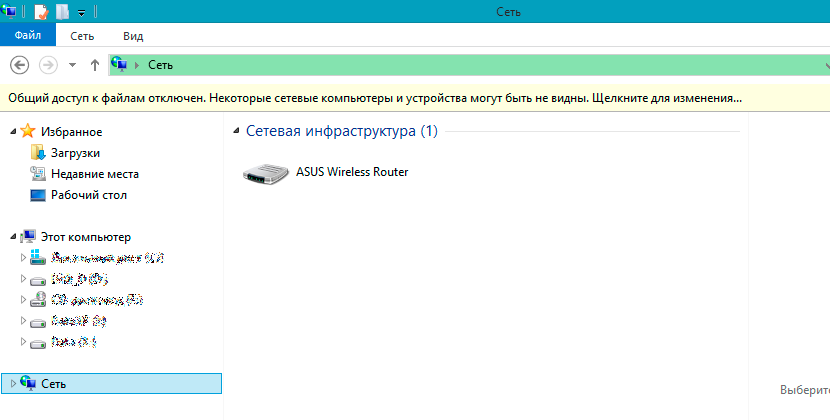Image resolution: width=830 pixels, height=420 pixels.
Task: Click the Properties quick access icon
Action: click(x=41, y=12)
